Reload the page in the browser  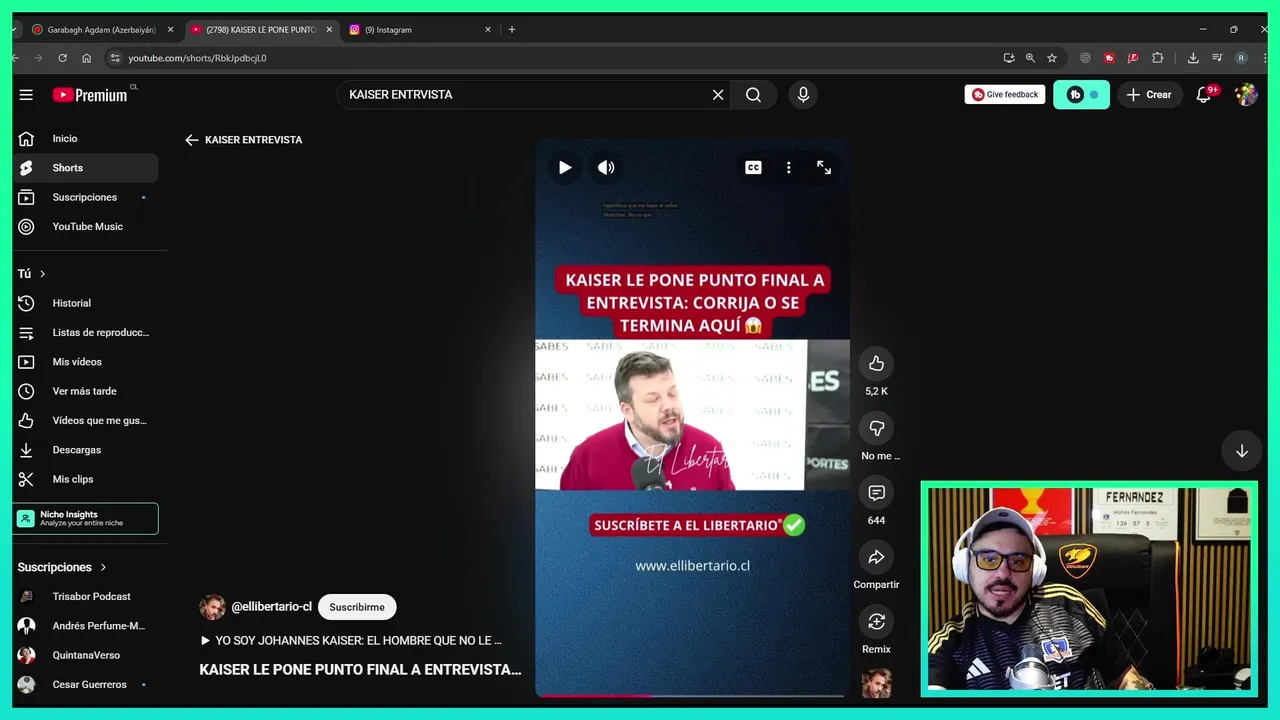click(x=62, y=58)
